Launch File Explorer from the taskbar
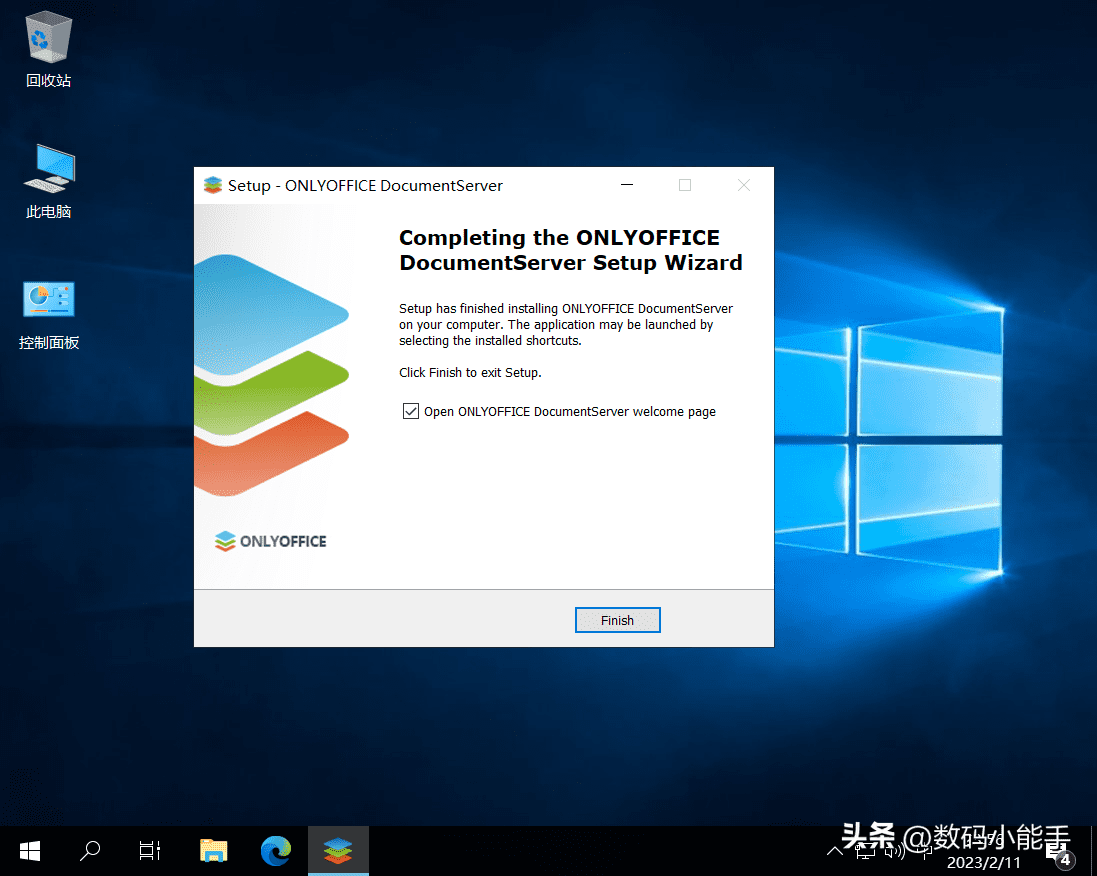Image resolution: width=1097 pixels, height=876 pixels. [x=213, y=851]
